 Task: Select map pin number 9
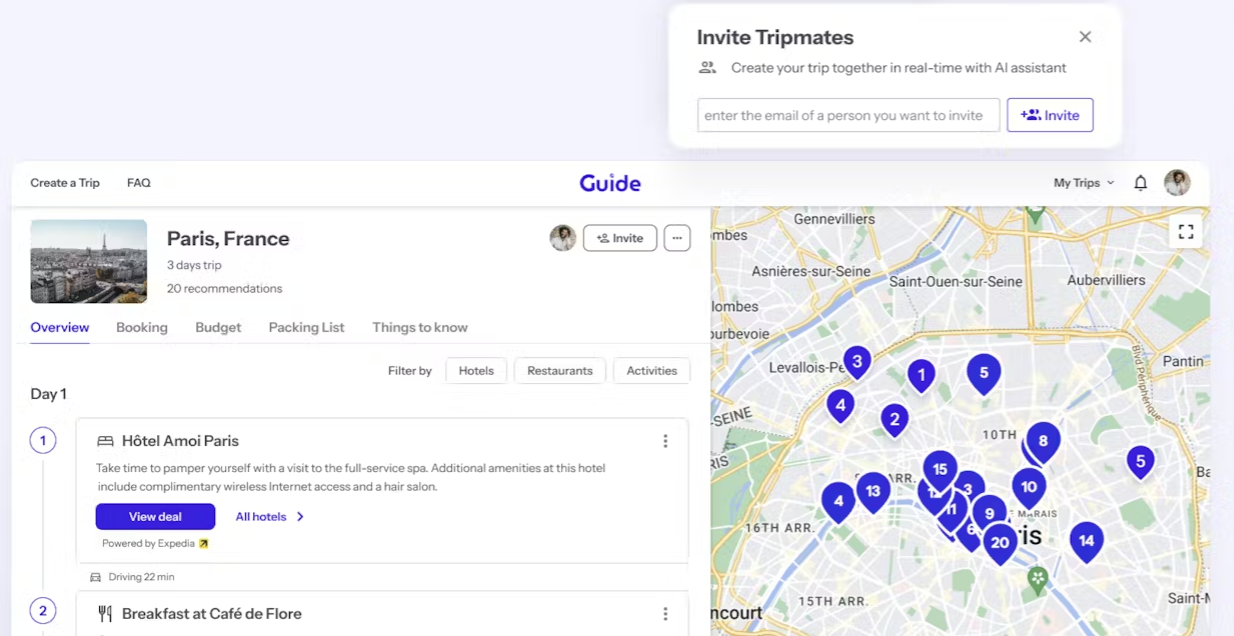pyautogui.click(x=989, y=514)
